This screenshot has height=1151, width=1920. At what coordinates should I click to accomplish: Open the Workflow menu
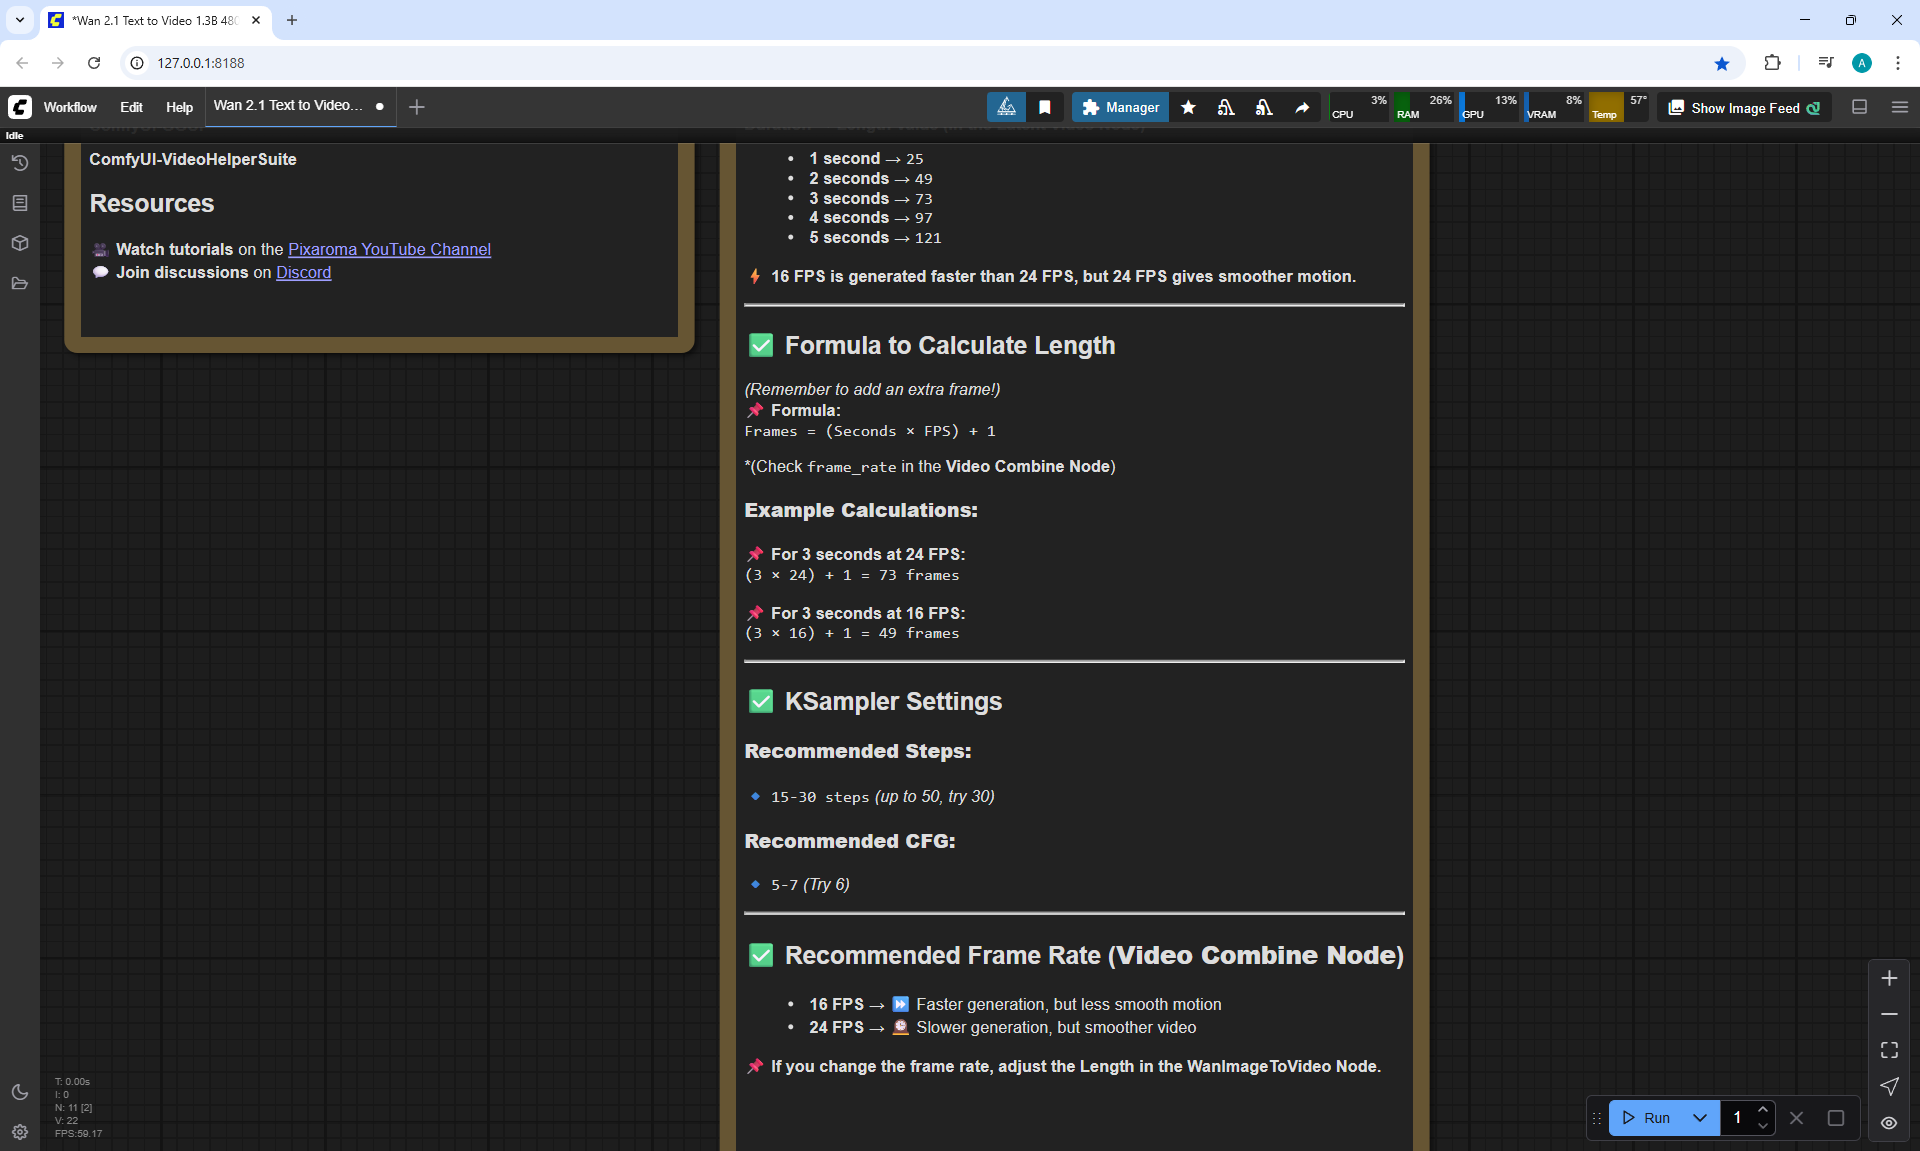pos(70,107)
